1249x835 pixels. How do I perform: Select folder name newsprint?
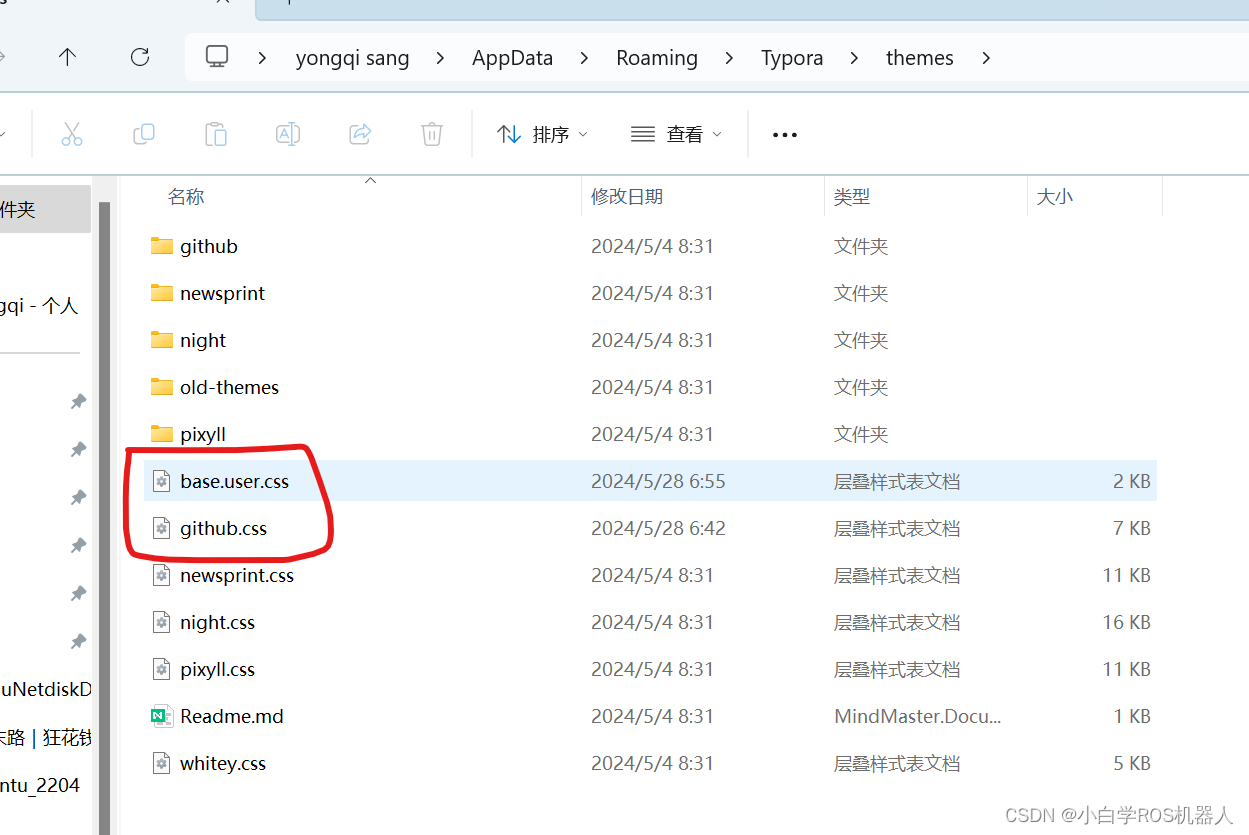coord(222,293)
